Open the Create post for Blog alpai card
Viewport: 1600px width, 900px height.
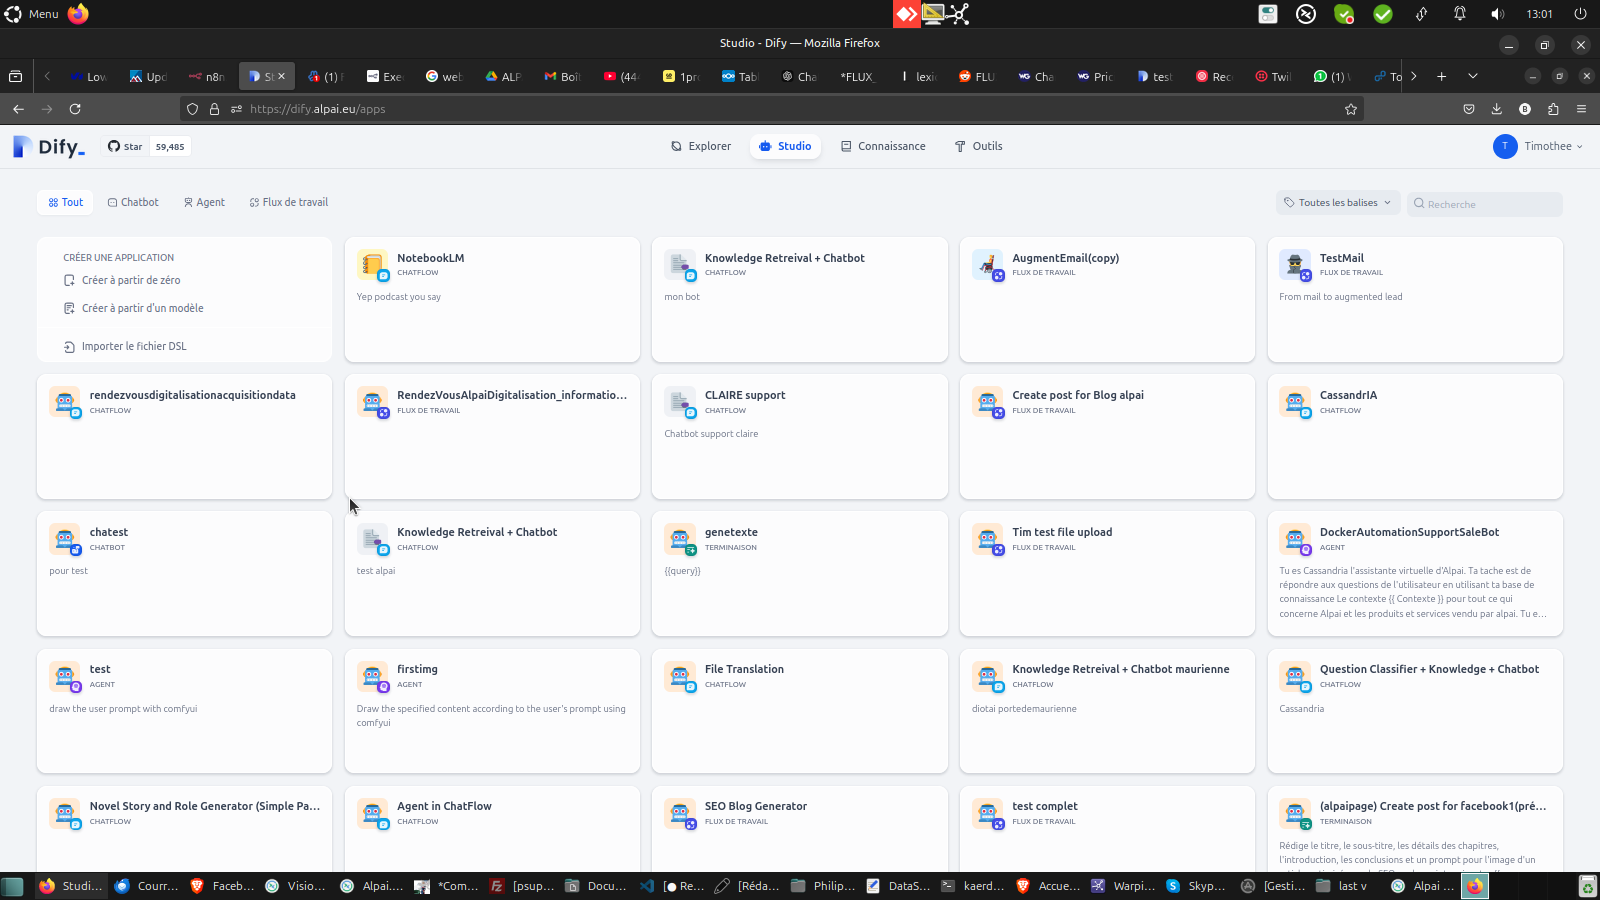pos(1107,436)
